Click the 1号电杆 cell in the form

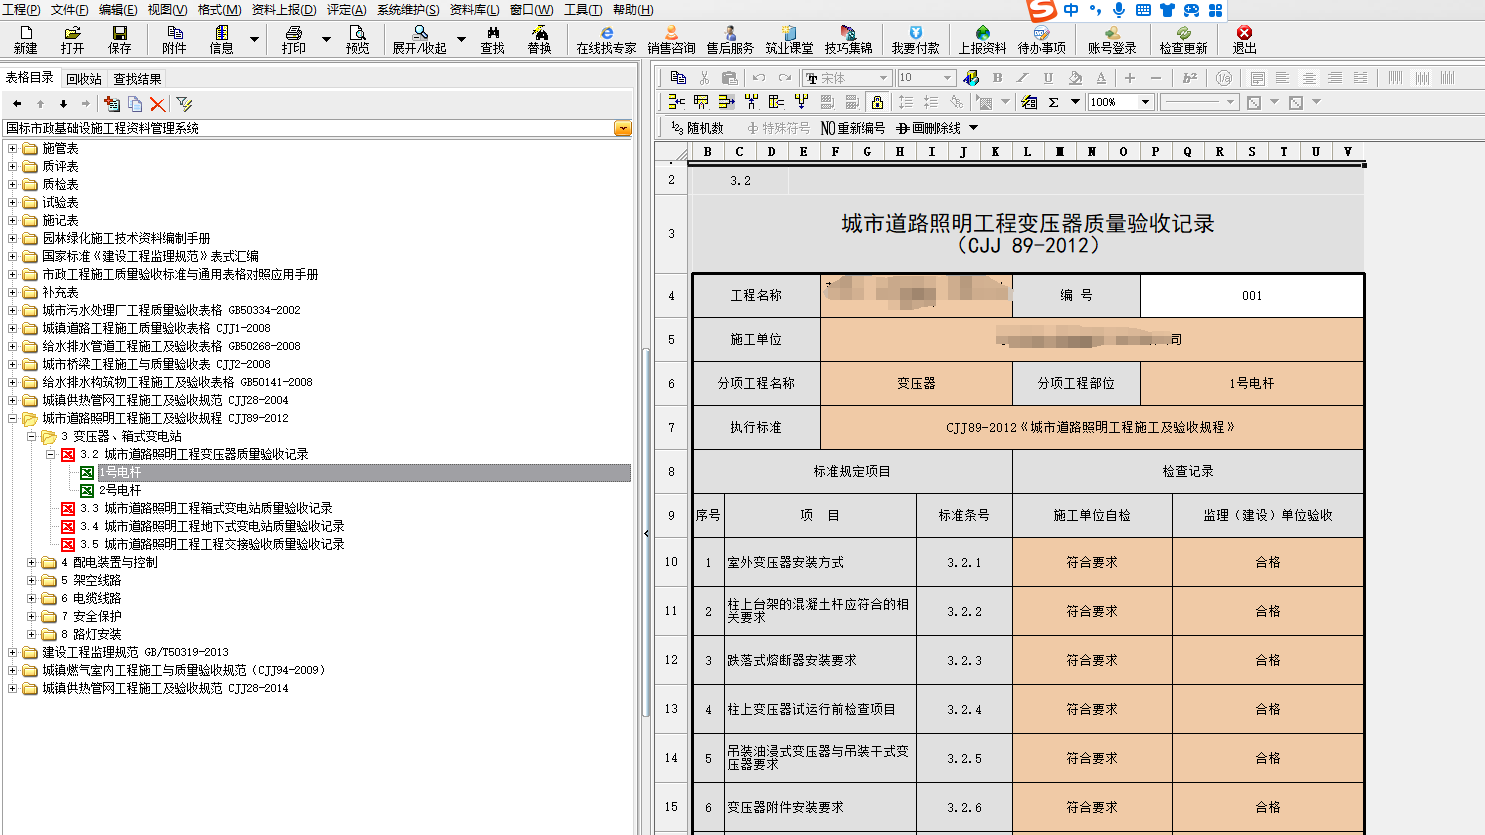click(1252, 383)
